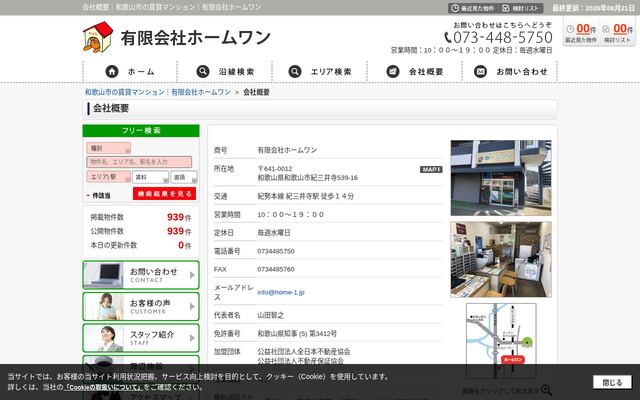Open 沿線検索 navigation item
The width and height of the screenshot is (640, 400).
pos(225,71)
